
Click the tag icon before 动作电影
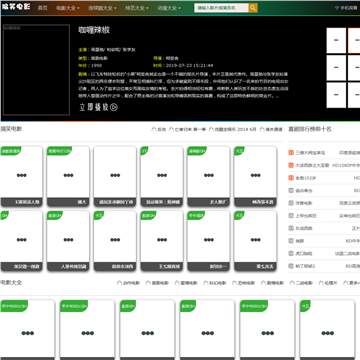pos(119,283)
